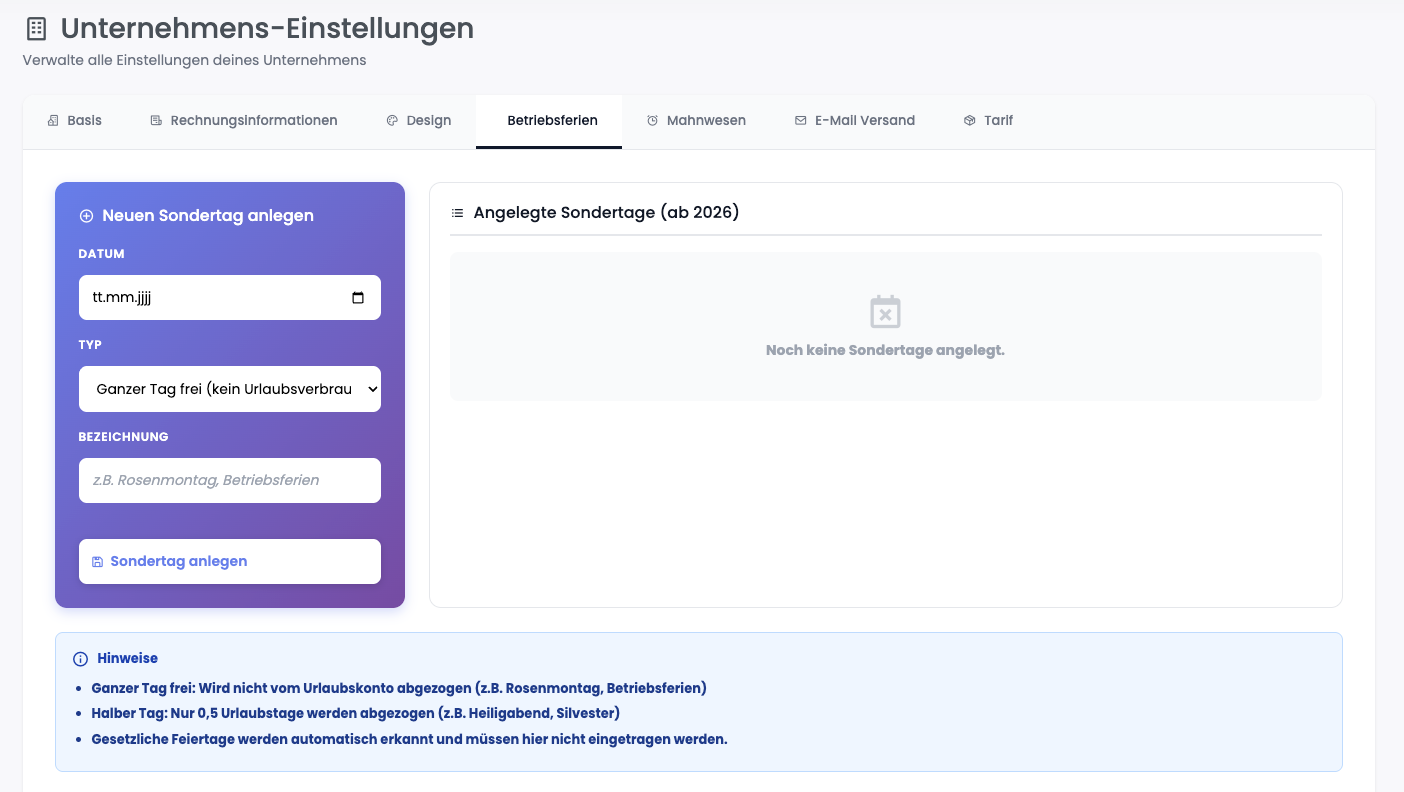This screenshot has width=1404, height=792.
Task: Open the Rechnungsinformationen tab
Action: pos(244,121)
